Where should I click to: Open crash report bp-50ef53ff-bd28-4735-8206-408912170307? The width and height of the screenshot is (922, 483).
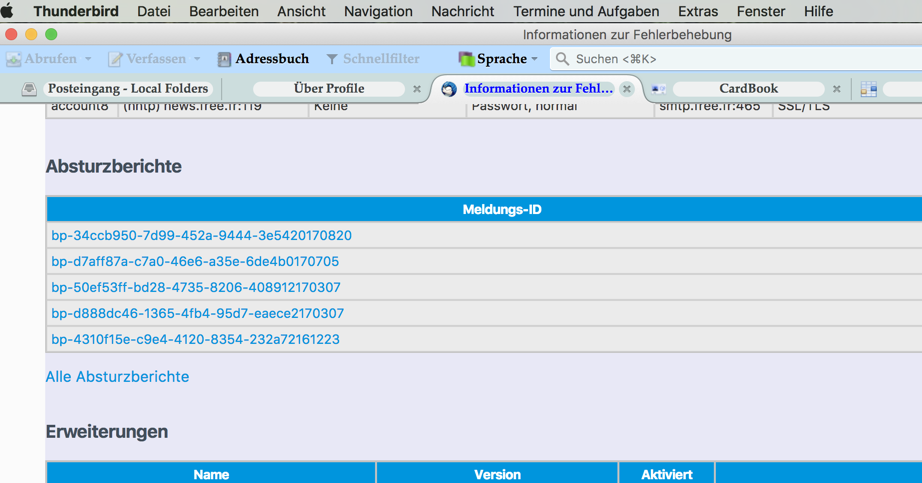click(x=196, y=287)
